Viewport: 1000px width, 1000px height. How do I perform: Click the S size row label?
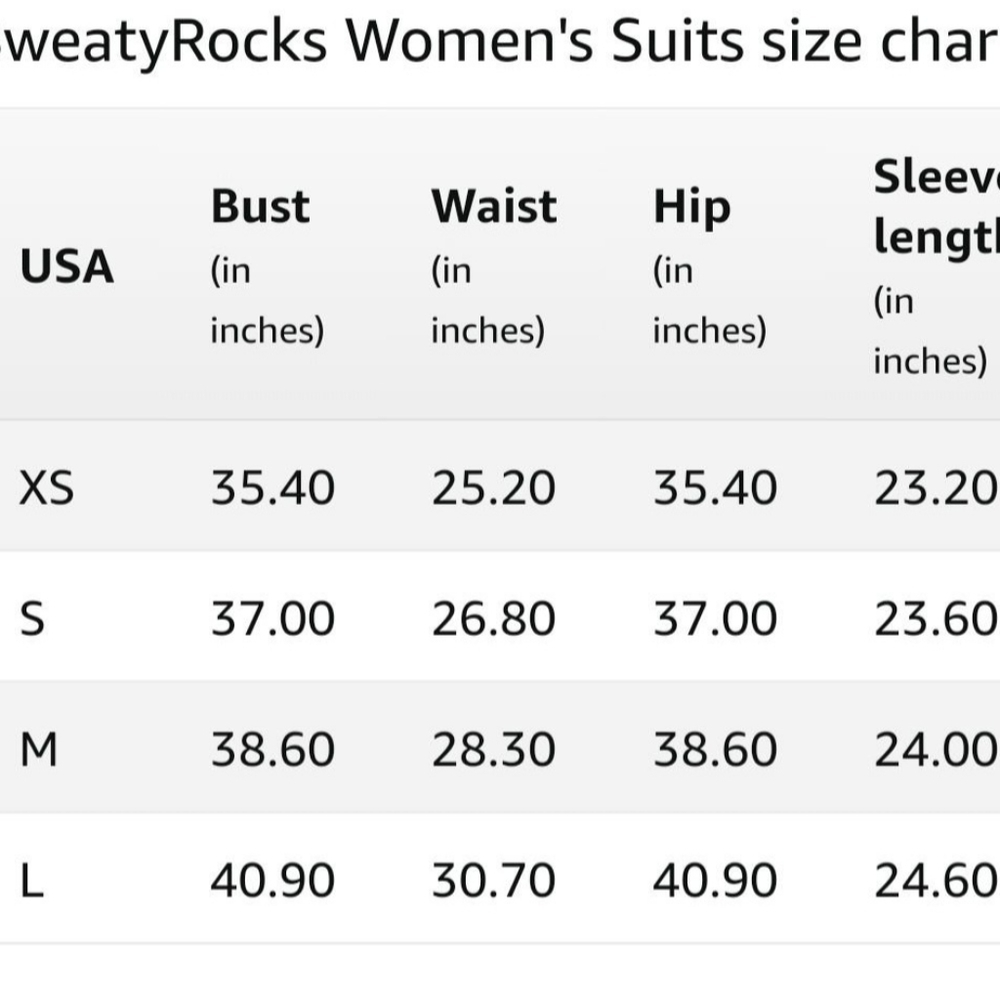pos(32,619)
